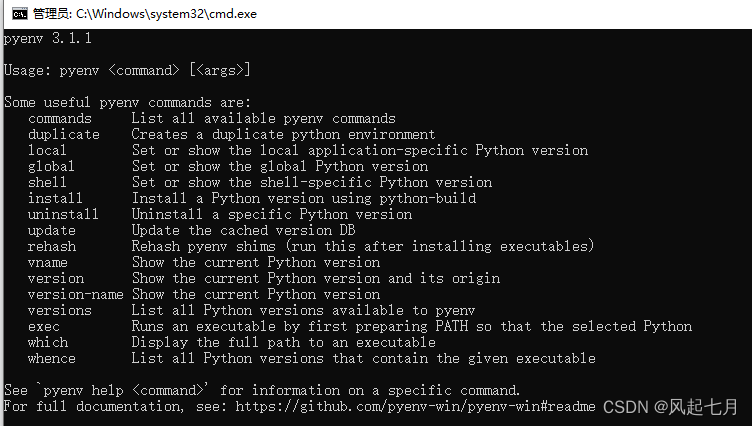This screenshot has width=752, height=426.
Task: Click the CSDN watermark text
Action: point(670,407)
